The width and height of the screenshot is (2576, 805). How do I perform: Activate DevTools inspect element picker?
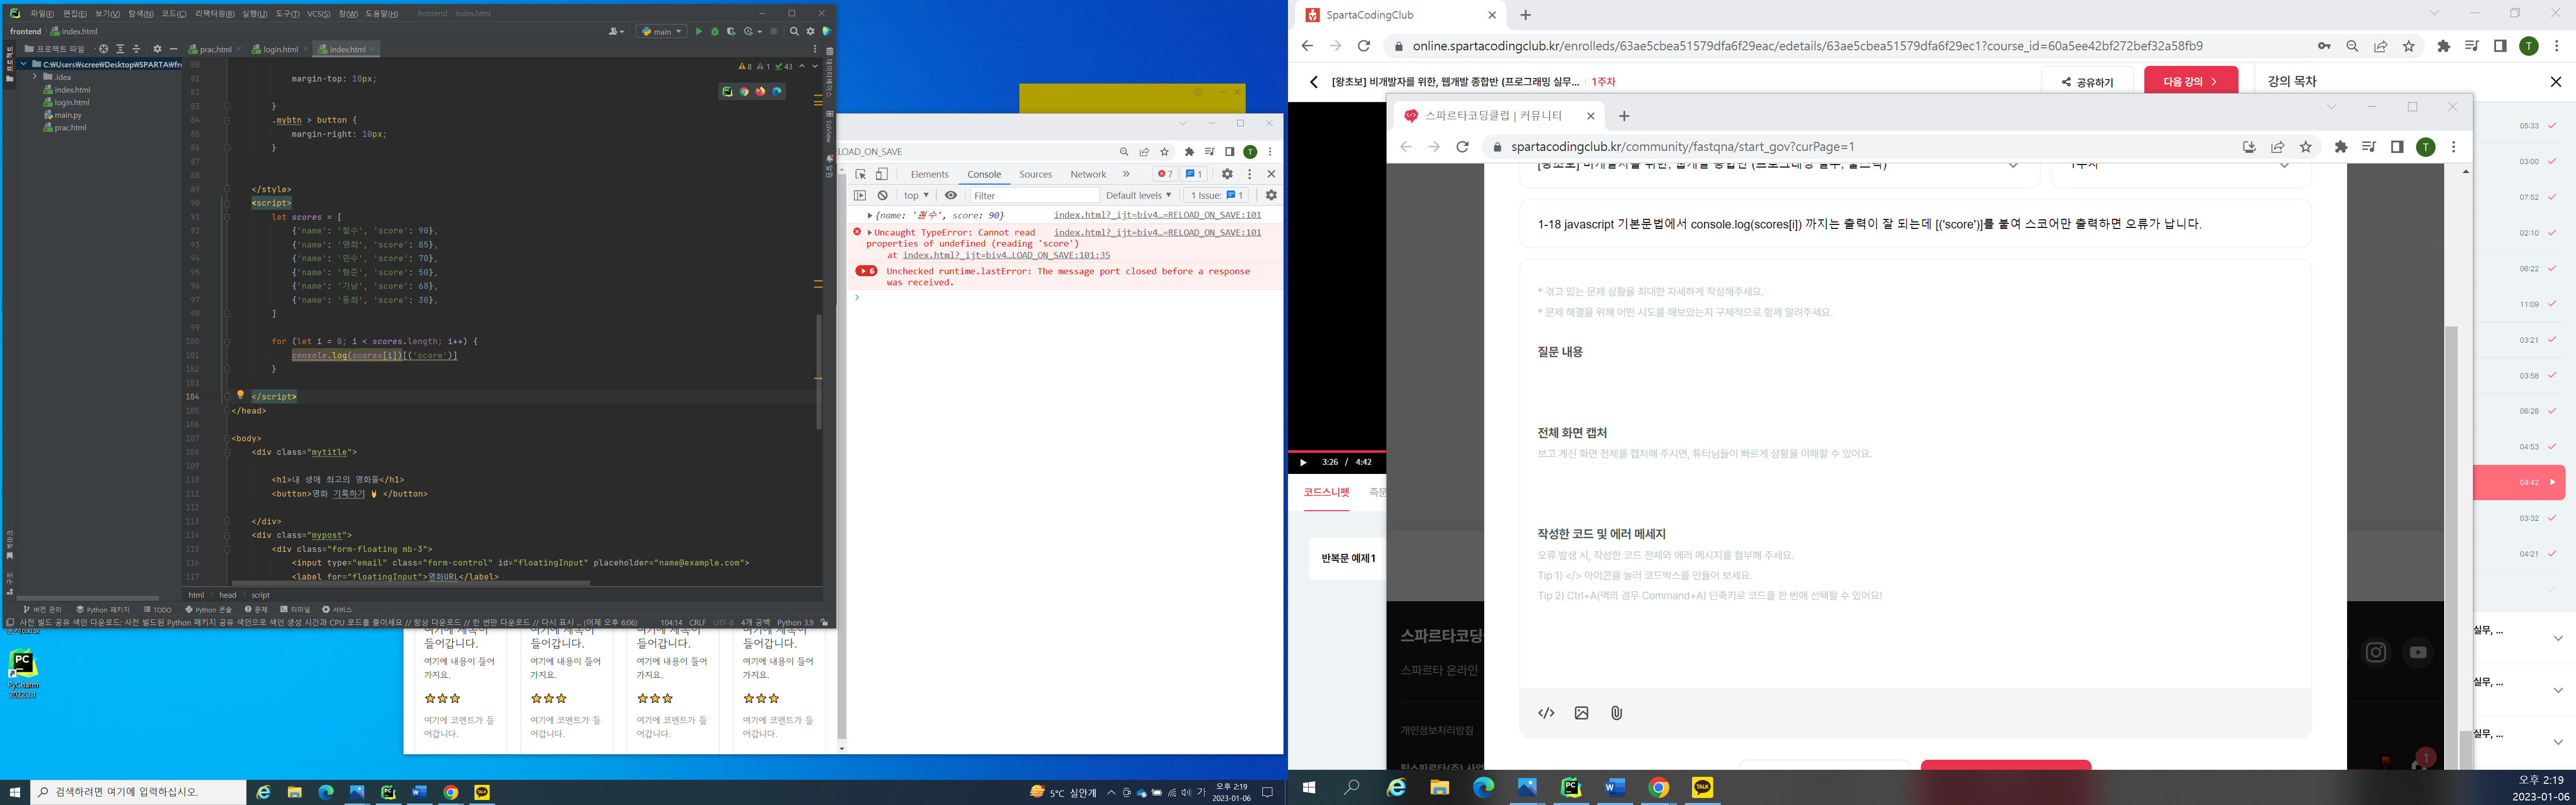[x=860, y=174]
